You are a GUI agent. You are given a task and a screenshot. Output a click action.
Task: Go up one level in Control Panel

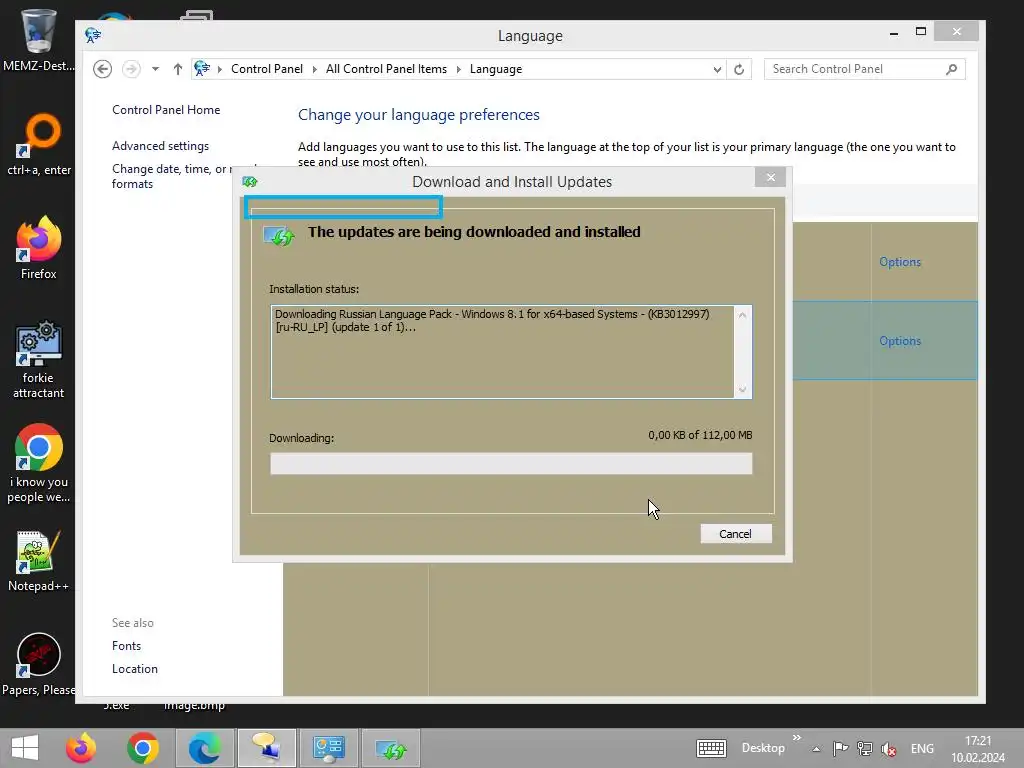click(178, 69)
